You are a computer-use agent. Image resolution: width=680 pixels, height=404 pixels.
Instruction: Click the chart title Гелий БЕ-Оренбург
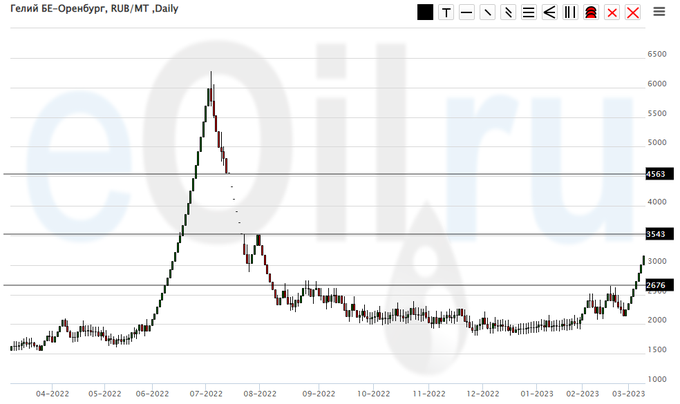[58, 9]
